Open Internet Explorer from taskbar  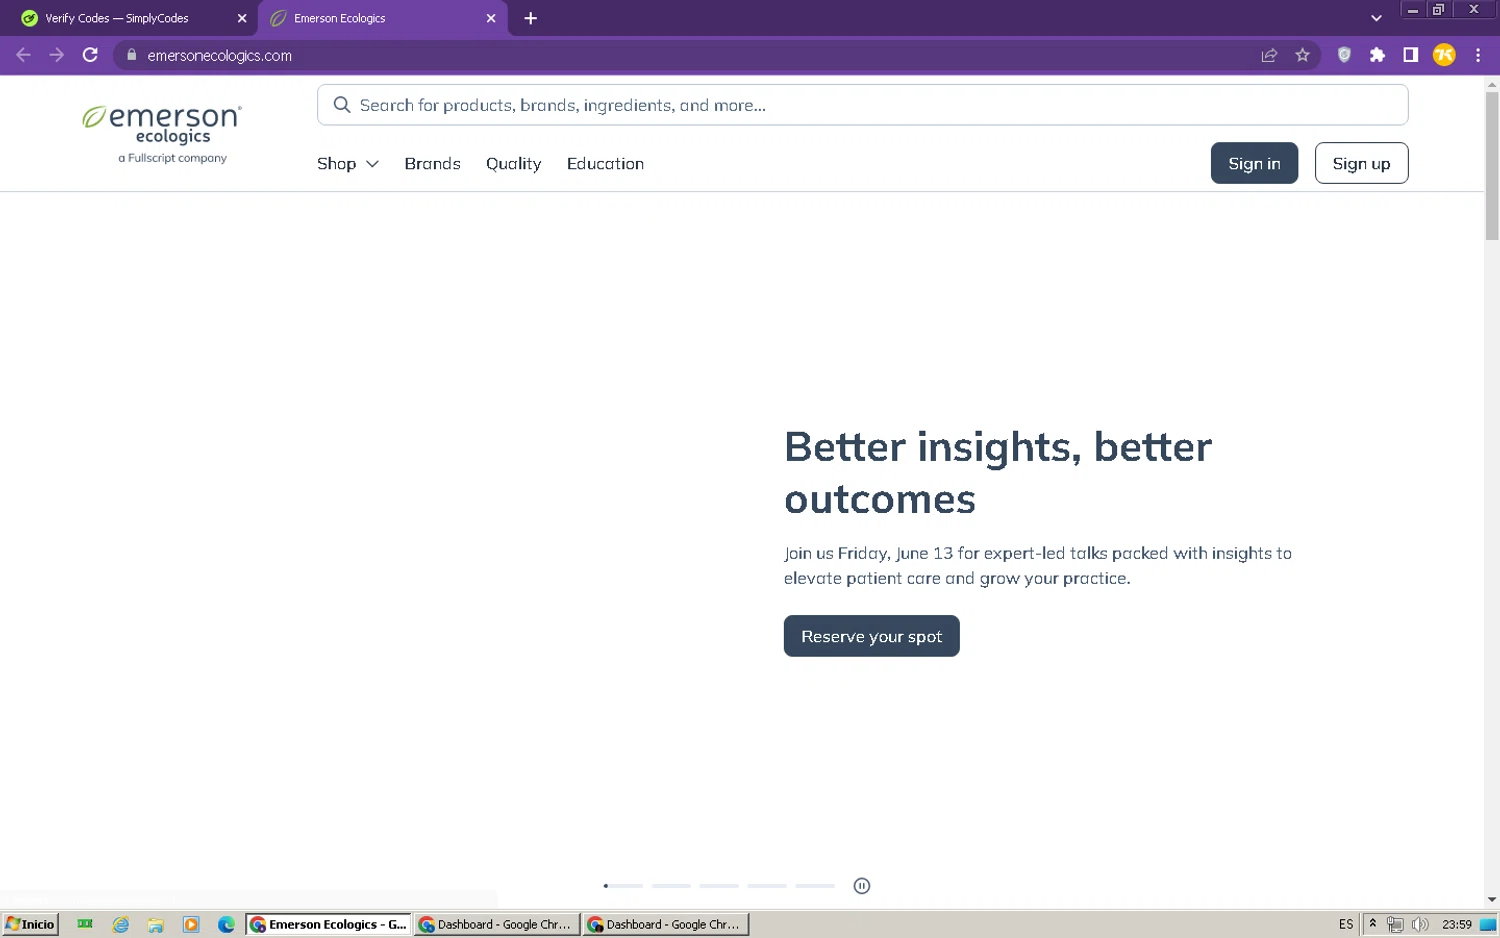point(121,924)
